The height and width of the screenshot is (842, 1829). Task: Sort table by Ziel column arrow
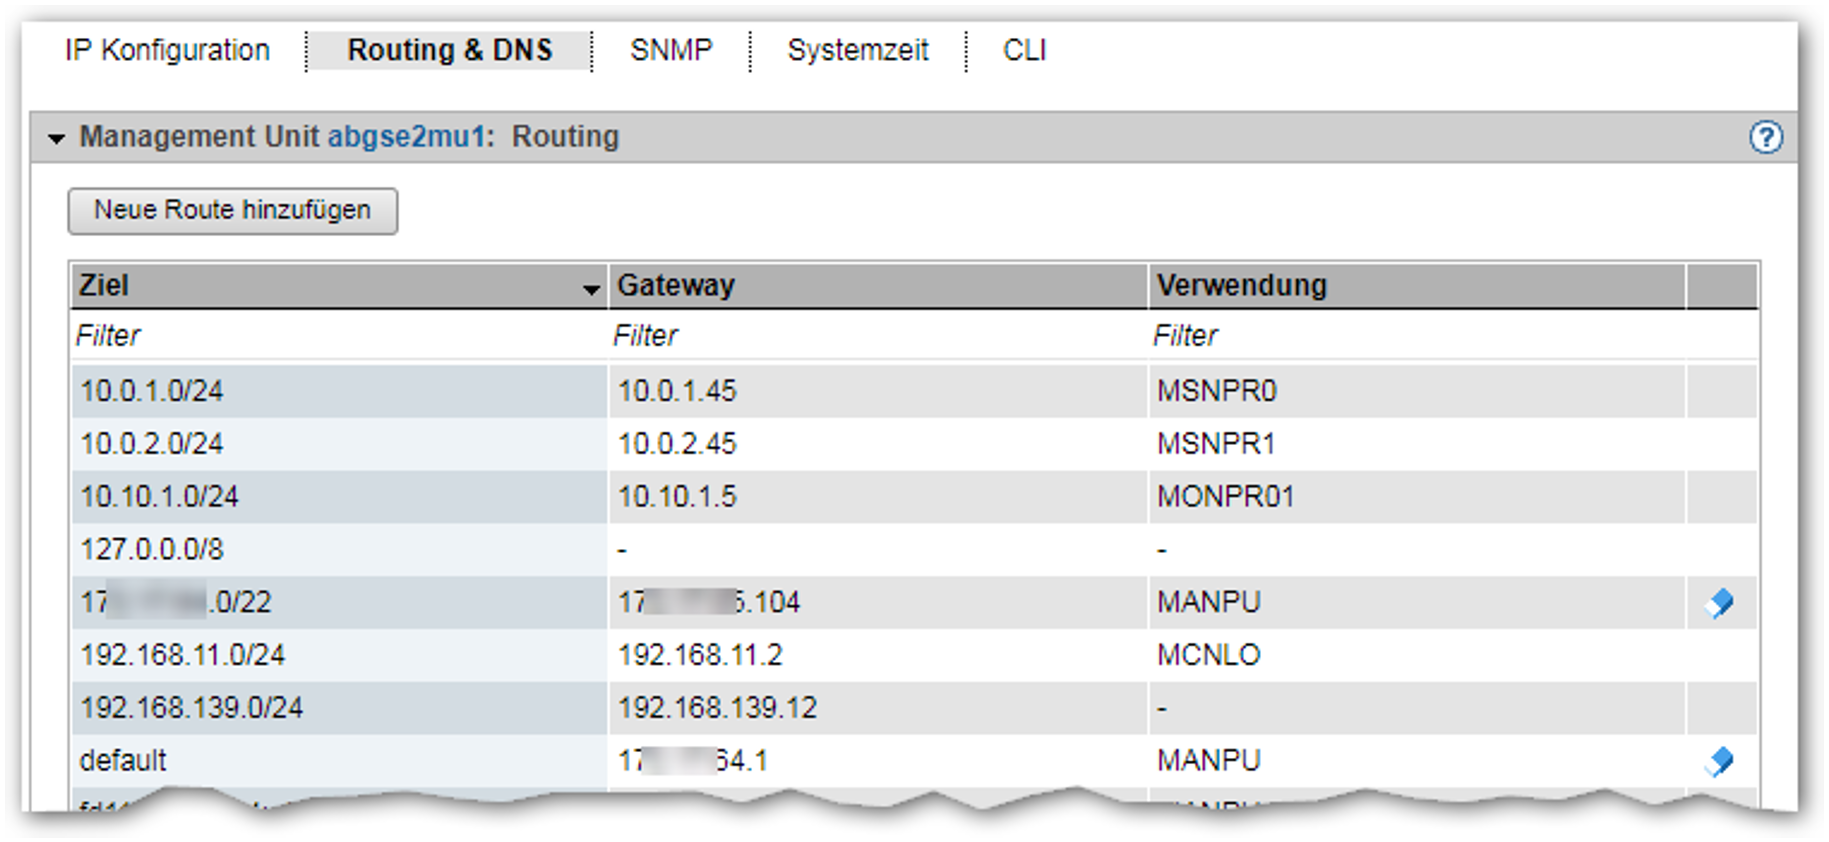click(x=591, y=289)
